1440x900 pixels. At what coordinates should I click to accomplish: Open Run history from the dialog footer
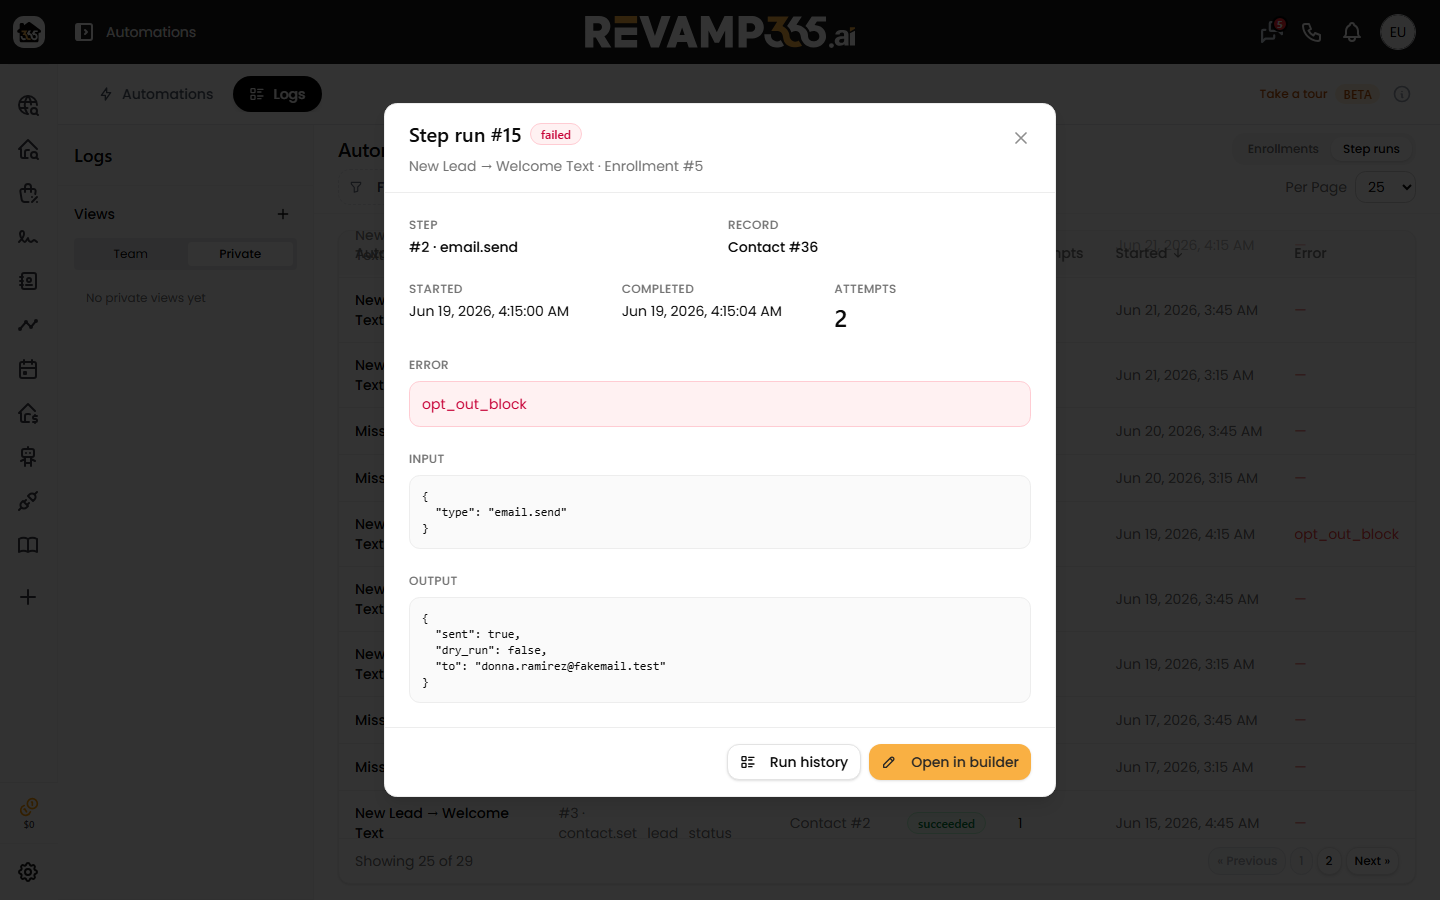point(794,762)
